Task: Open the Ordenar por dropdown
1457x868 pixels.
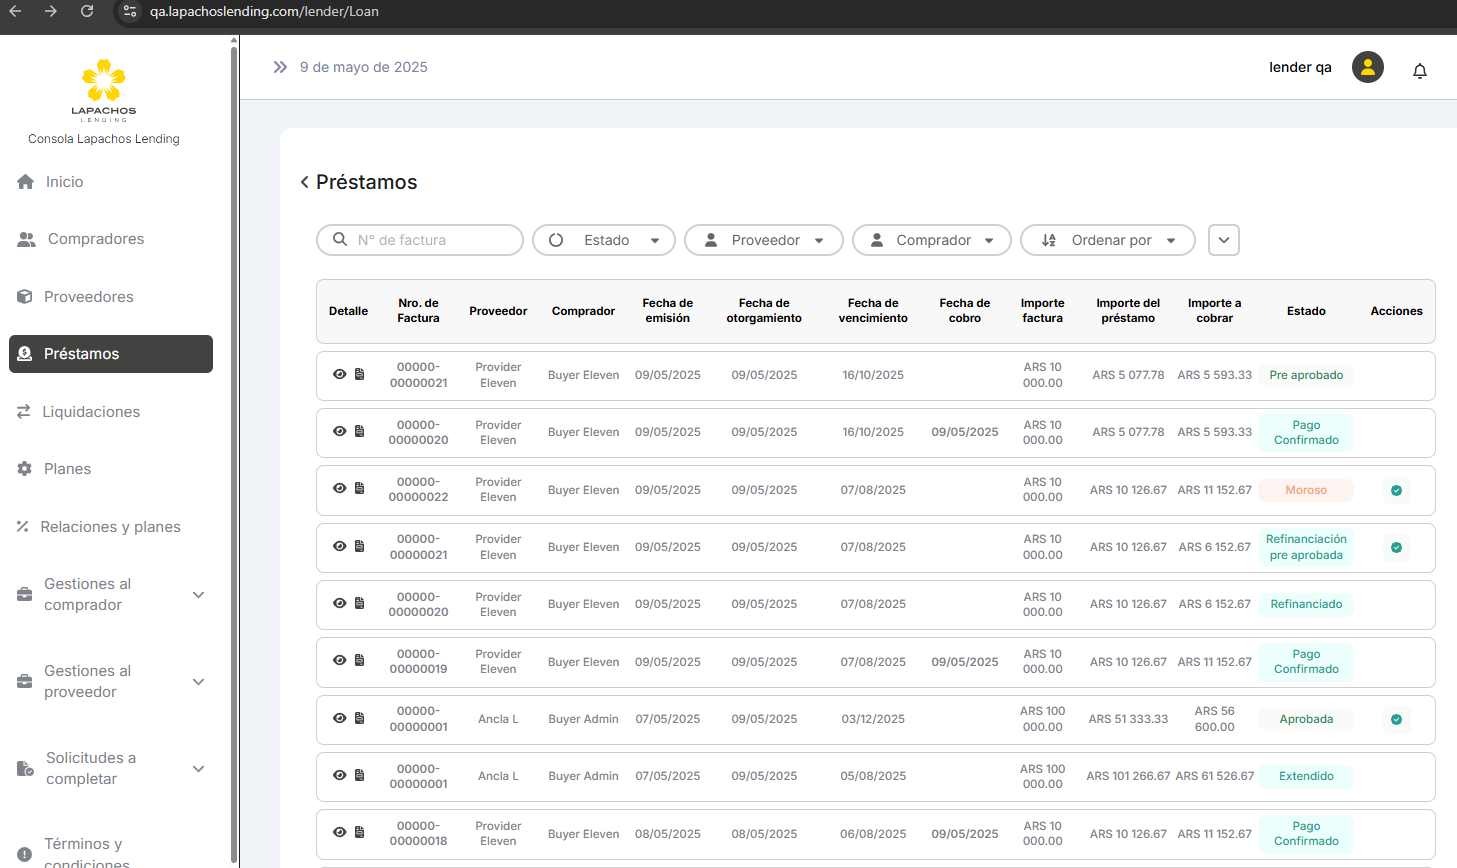Action: click(x=1108, y=240)
